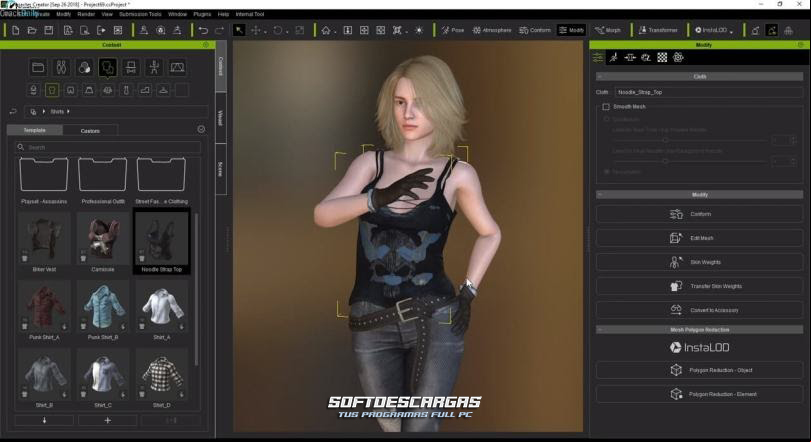Expand the Shirts breadcrumb arrow
Image resolution: width=811 pixels, height=442 pixels.
click(68, 112)
